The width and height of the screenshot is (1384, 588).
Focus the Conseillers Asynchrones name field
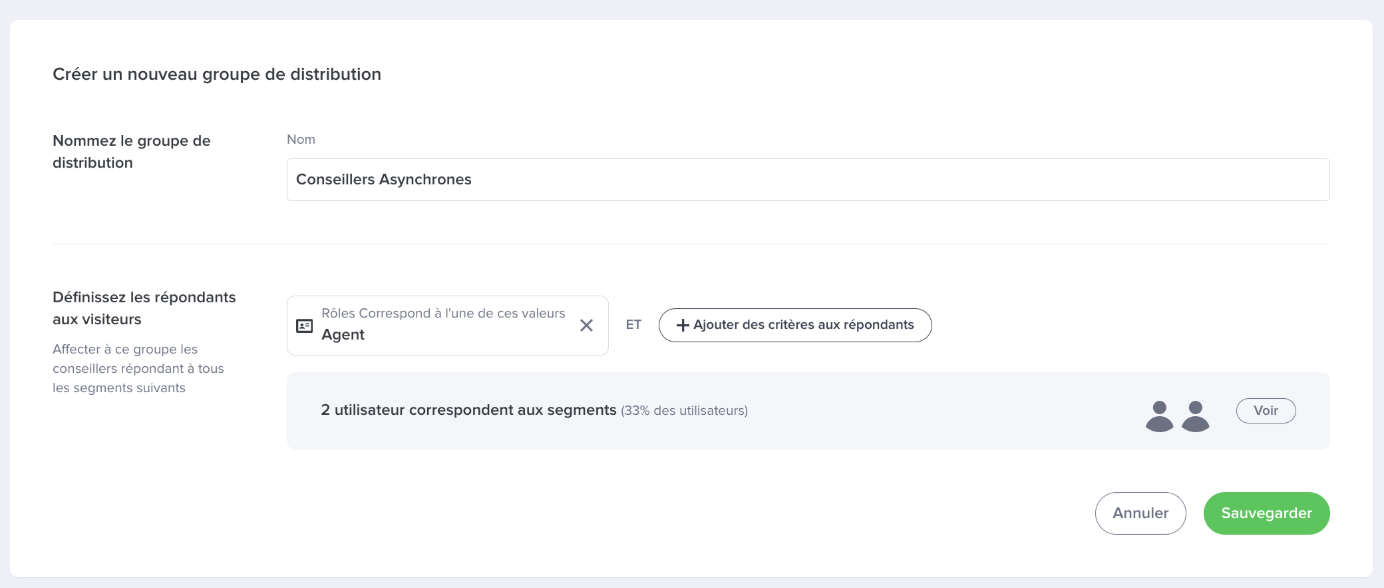[x=807, y=180]
